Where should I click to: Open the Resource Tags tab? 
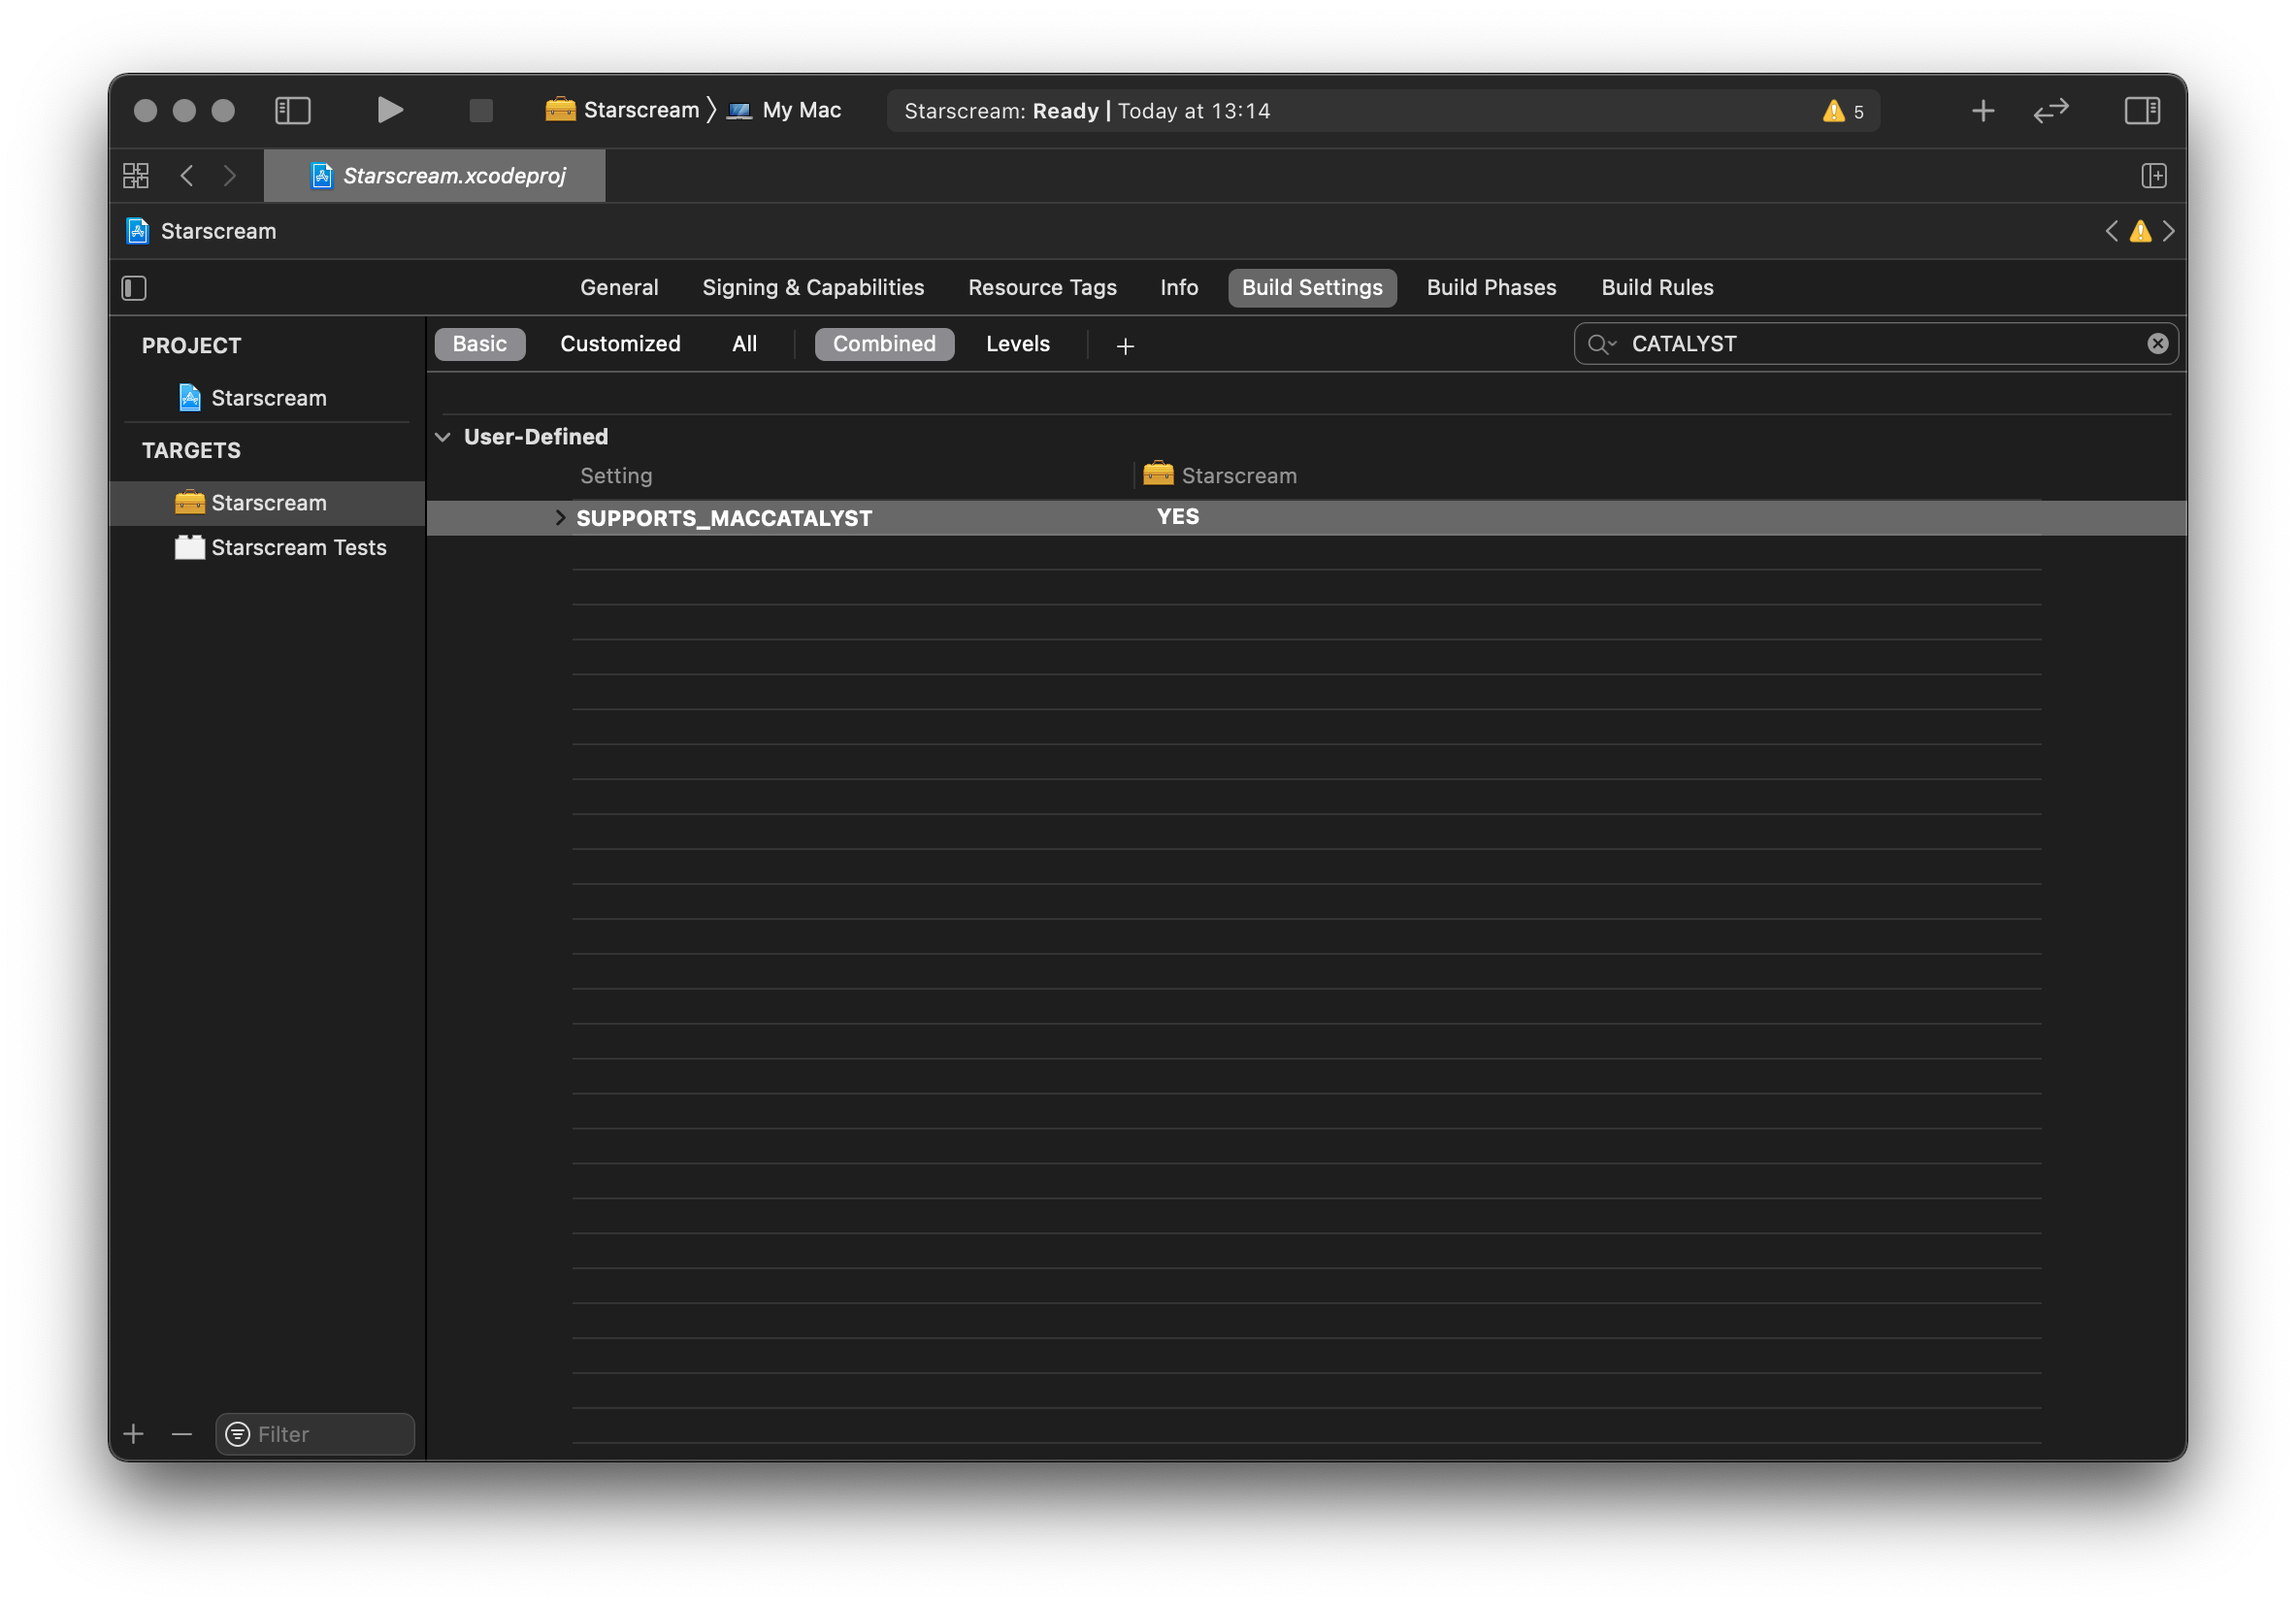pyautogui.click(x=1042, y=288)
